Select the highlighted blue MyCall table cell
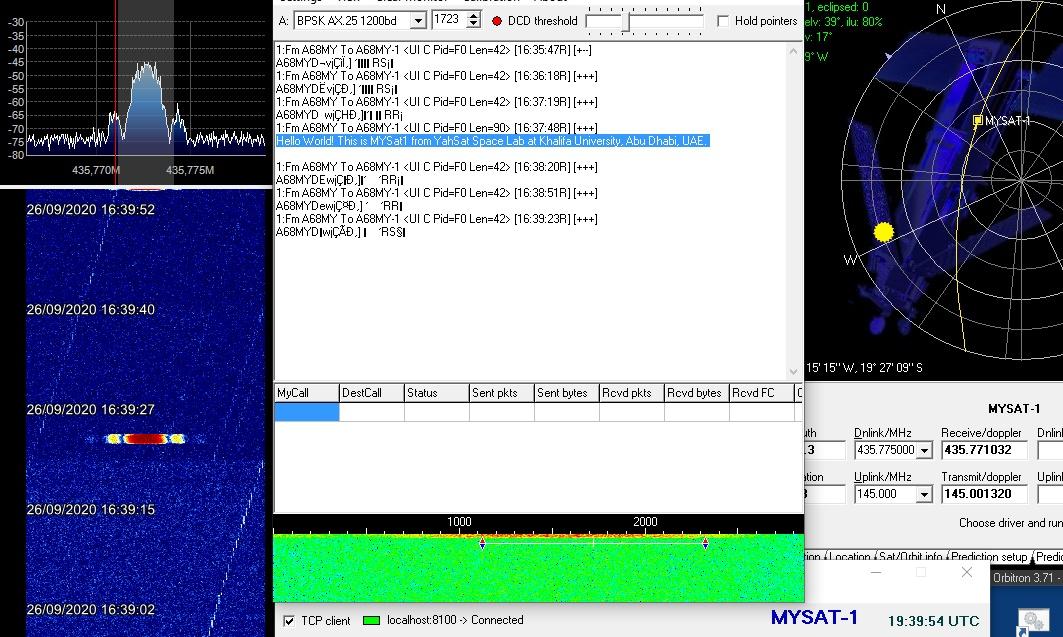Viewport: 1063px width, 637px height. click(306, 411)
